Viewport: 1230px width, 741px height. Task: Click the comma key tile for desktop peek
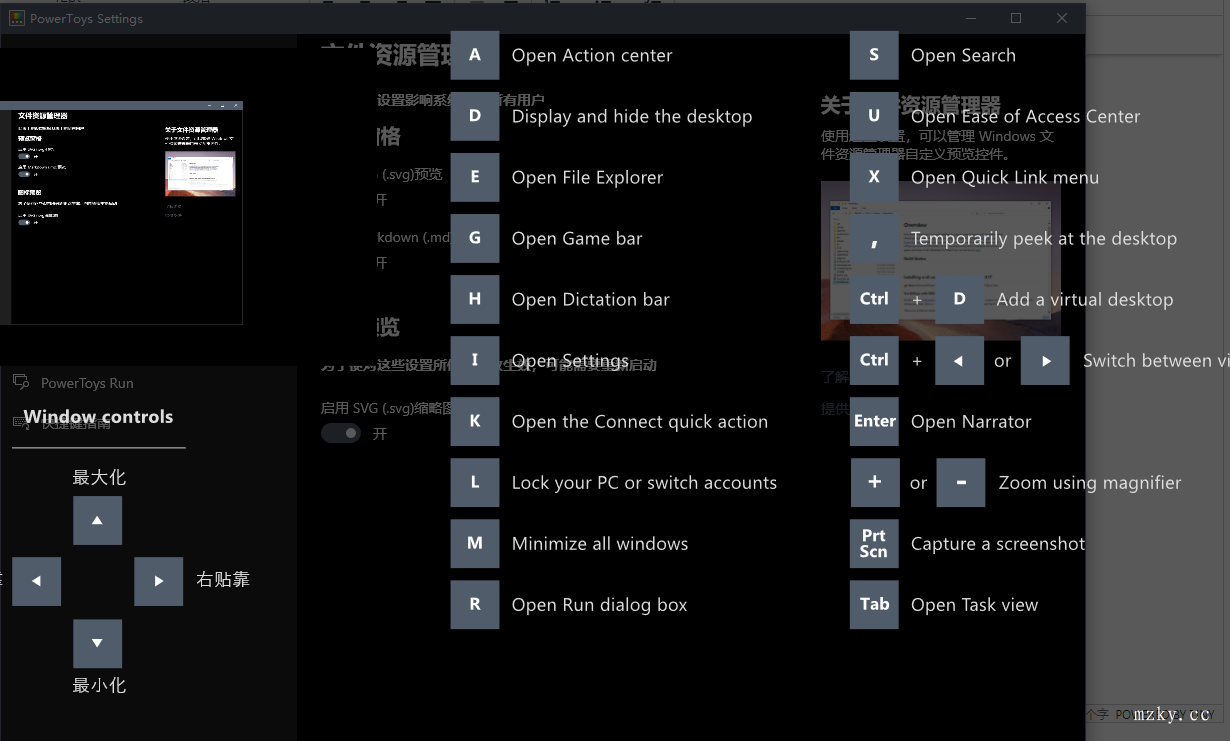[x=874, y=238]
